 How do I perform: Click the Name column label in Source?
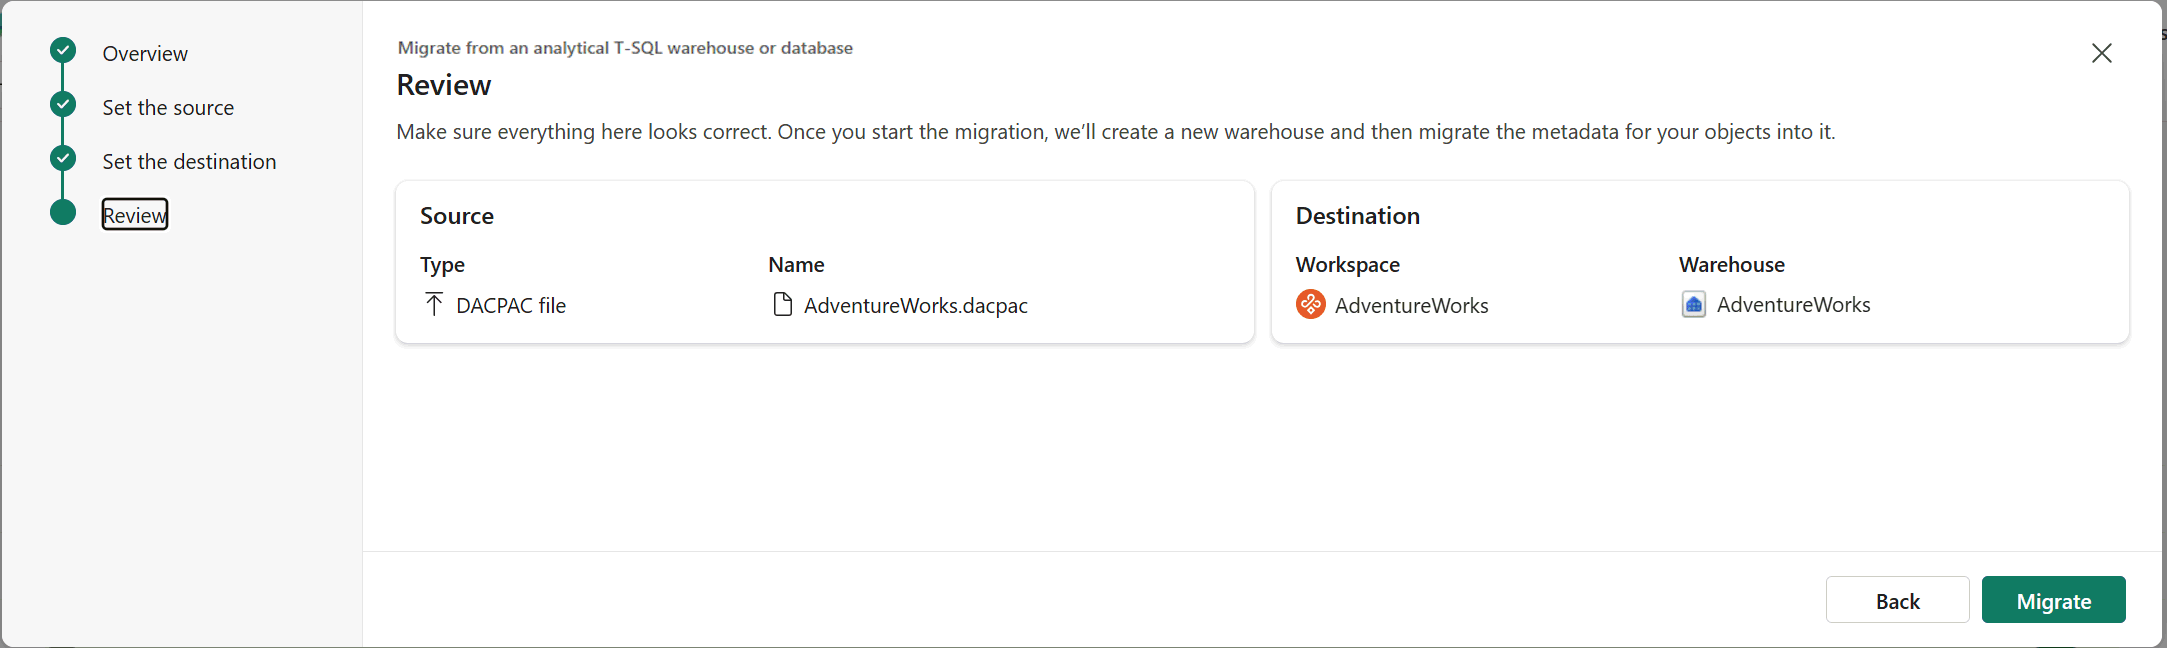click(x=796, y=265)
